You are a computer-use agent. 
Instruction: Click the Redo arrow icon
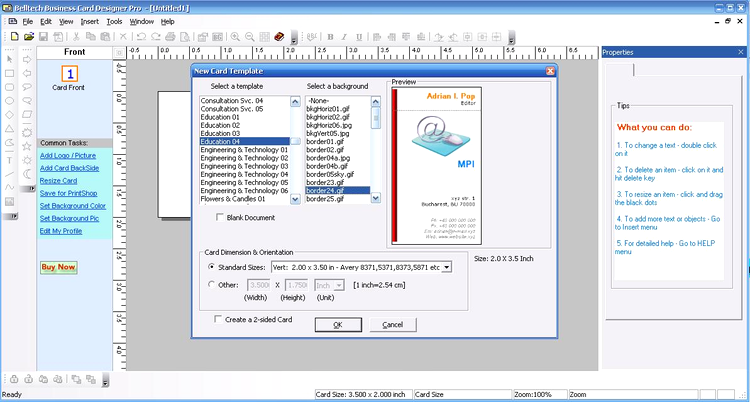click(x=155, y=36)
